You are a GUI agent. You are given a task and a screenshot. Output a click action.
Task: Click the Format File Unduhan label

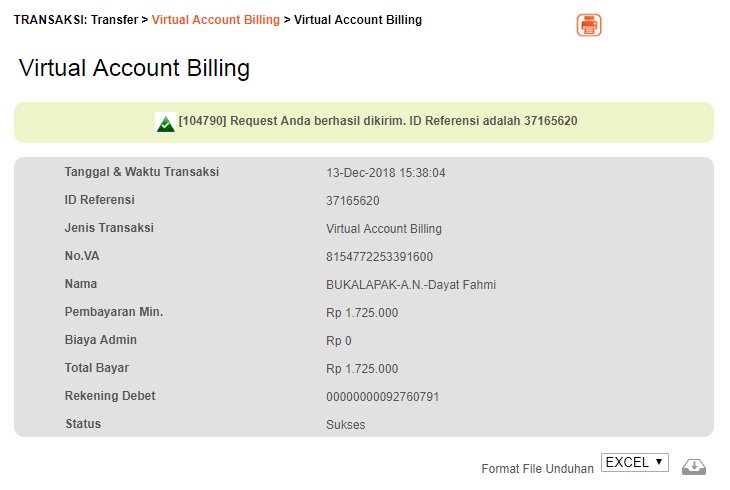pyautogui.click(x=537, y=469)
